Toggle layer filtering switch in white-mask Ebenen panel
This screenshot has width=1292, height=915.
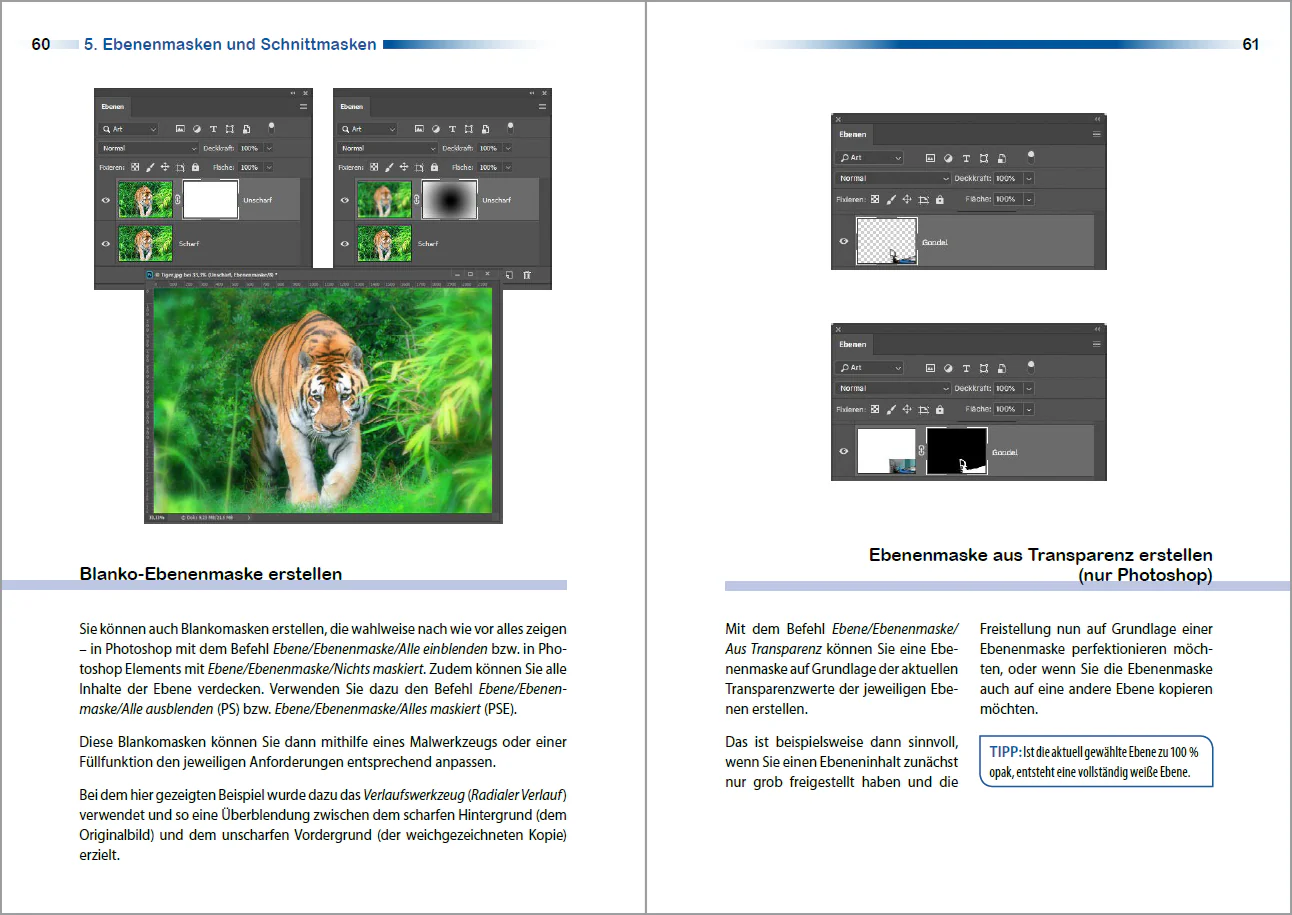click(x=271, y=128)
